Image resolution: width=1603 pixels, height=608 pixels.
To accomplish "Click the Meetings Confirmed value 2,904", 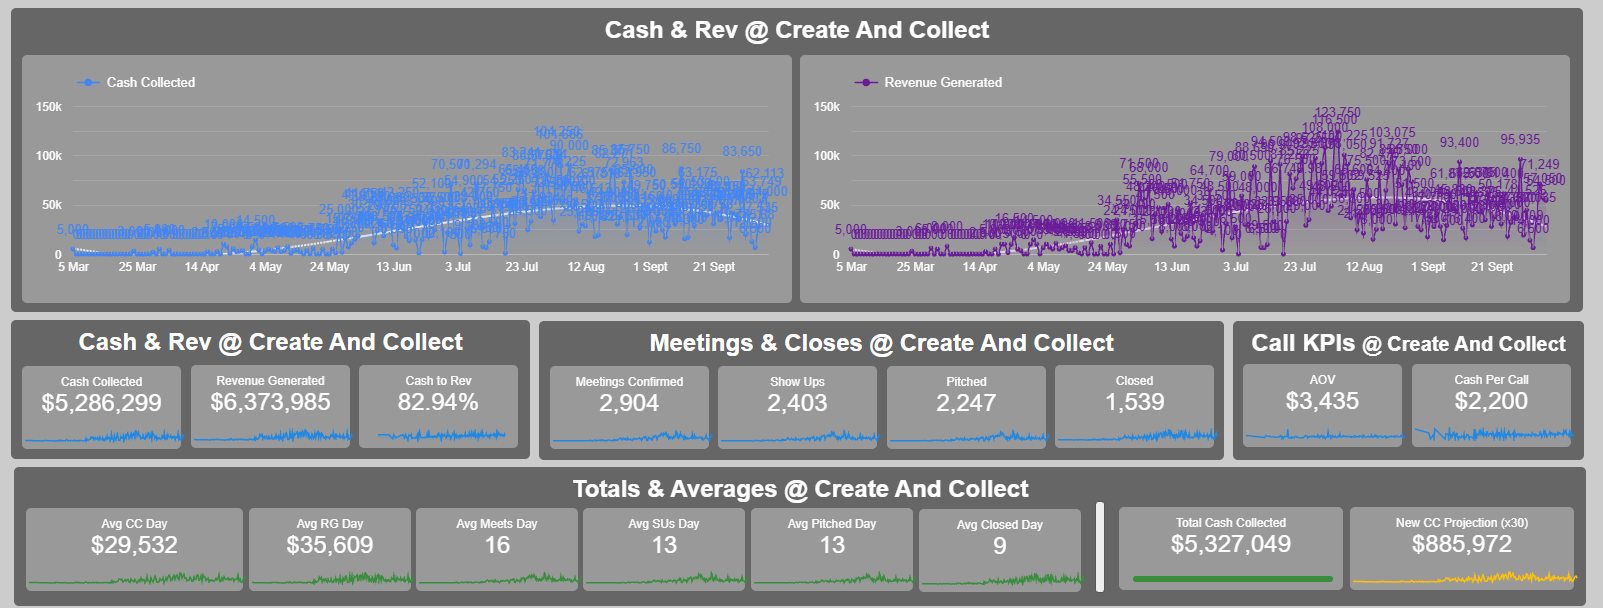I will (629, 403).
